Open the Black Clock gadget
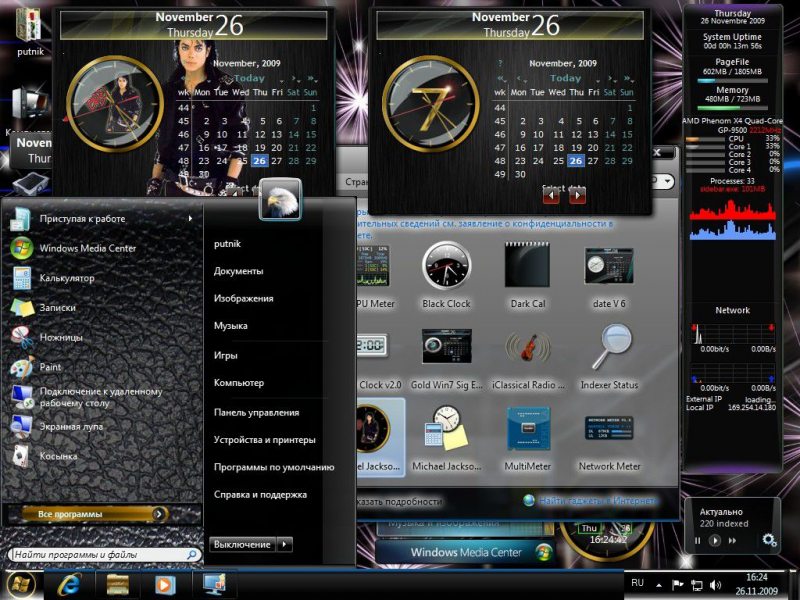 click(x=446, y=276)
